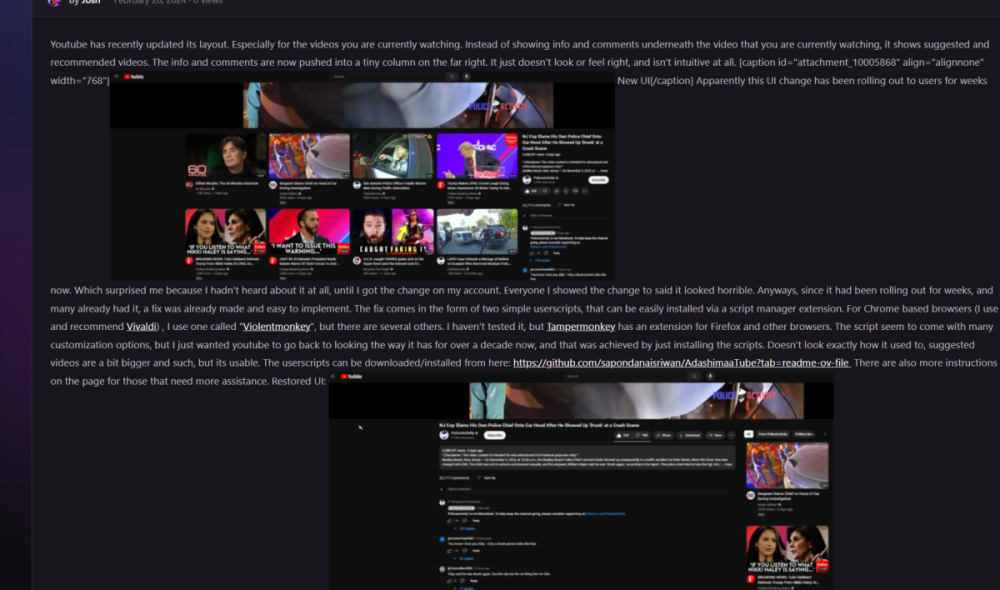Click the search magnifier button in Restored UI screenshot

(x=695, y=376)
